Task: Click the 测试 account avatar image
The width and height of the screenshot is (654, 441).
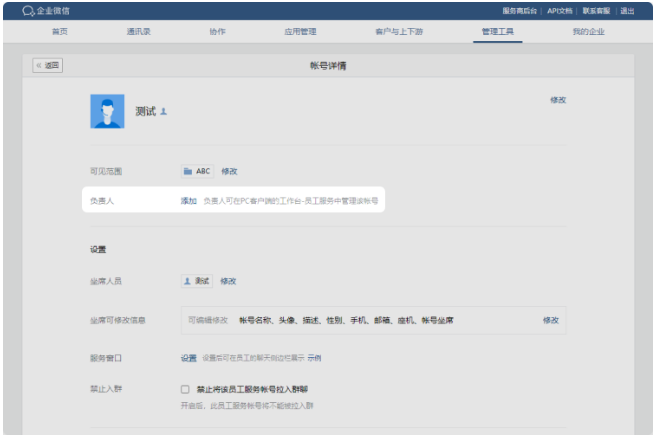Action: 107,111
